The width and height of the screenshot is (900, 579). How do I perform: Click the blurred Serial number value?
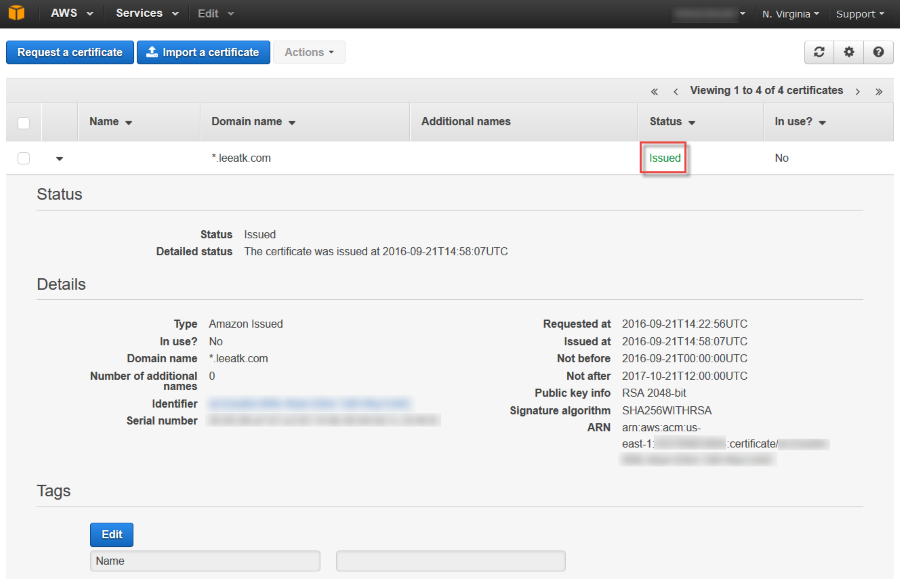[324, 421]
